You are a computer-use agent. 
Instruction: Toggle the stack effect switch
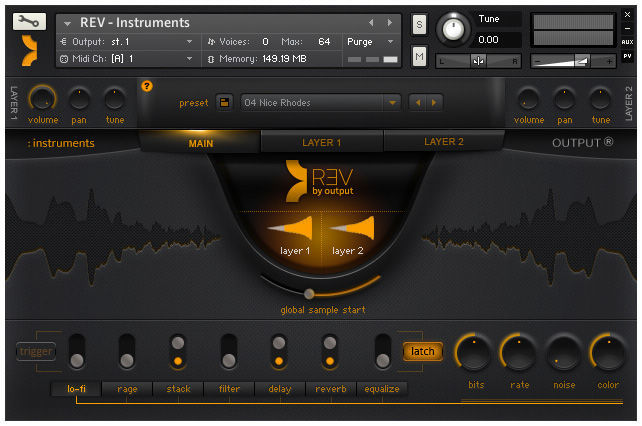178,351
